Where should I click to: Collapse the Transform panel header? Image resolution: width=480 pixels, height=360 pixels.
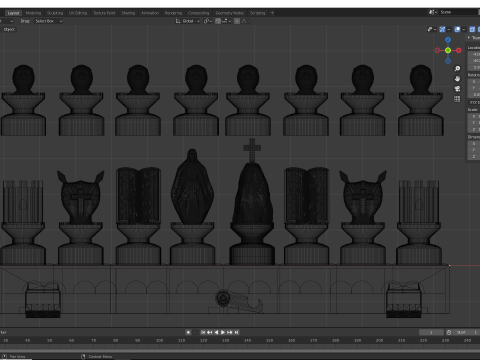[473, 38]
